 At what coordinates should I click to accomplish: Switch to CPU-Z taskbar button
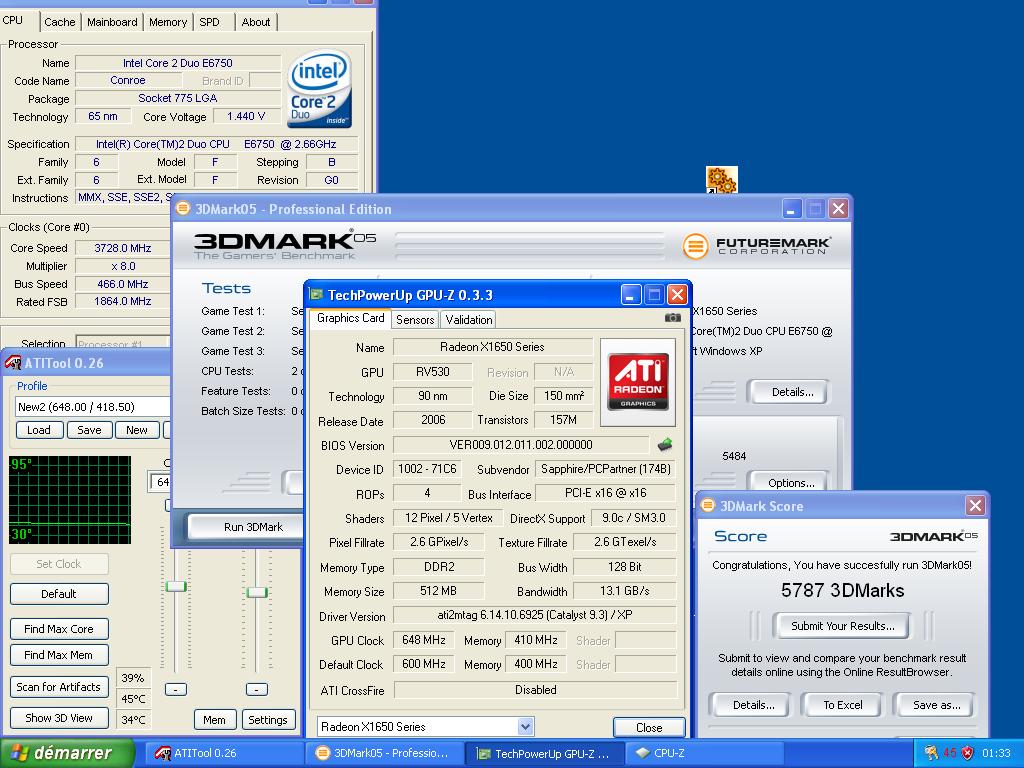[705, 753]
